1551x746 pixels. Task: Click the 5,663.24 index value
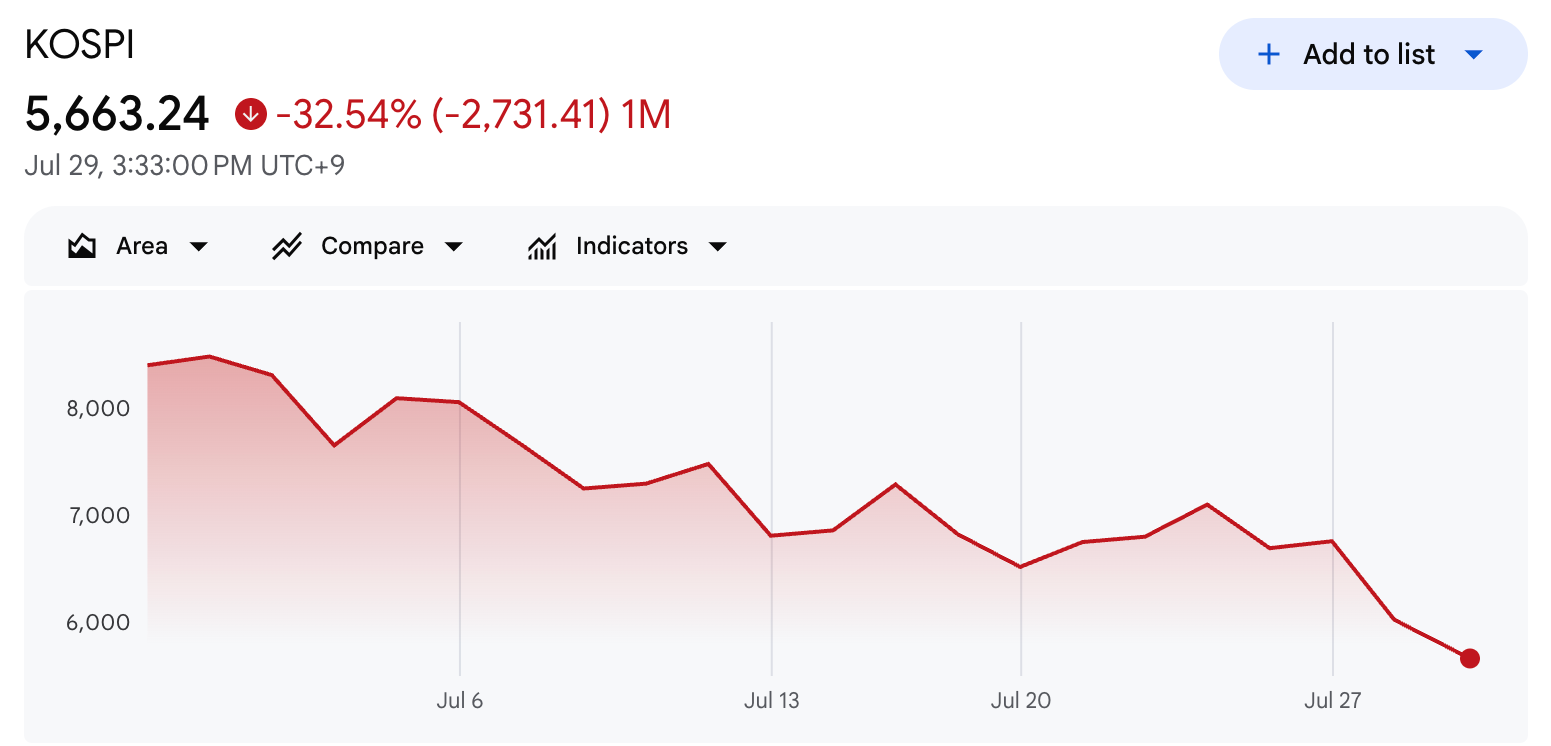117,114
